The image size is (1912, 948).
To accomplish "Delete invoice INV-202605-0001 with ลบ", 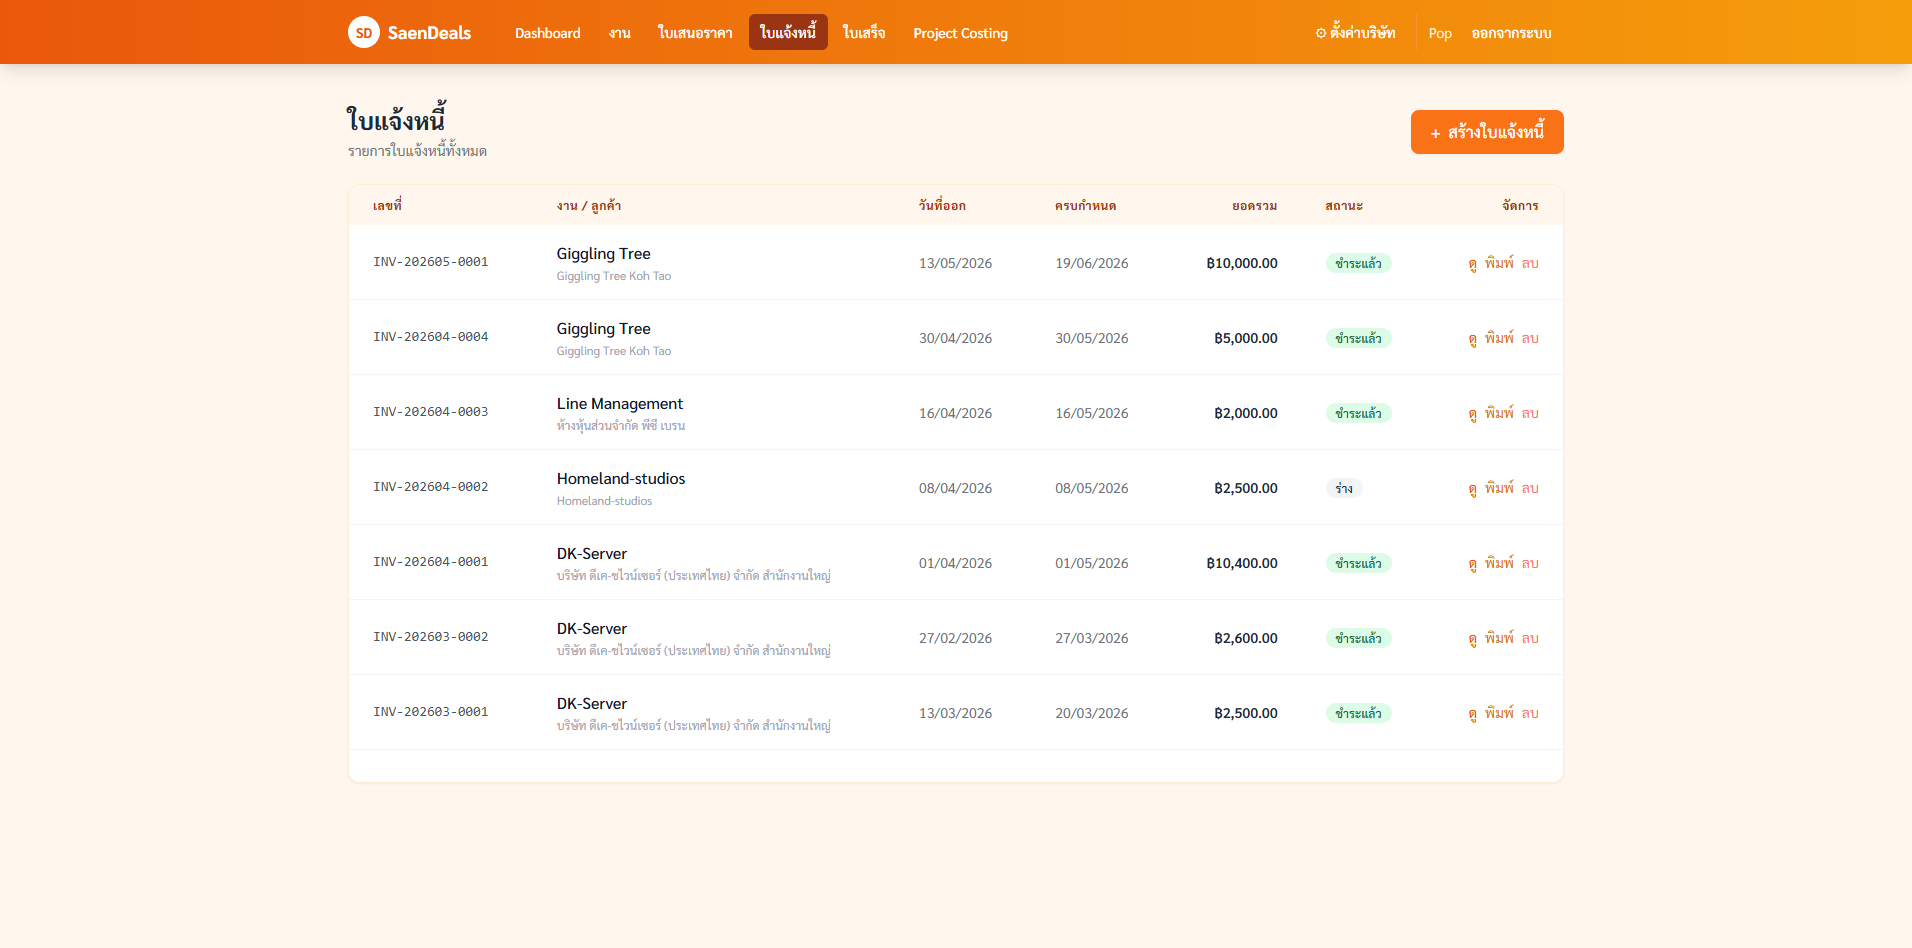I will (1530, 264).
